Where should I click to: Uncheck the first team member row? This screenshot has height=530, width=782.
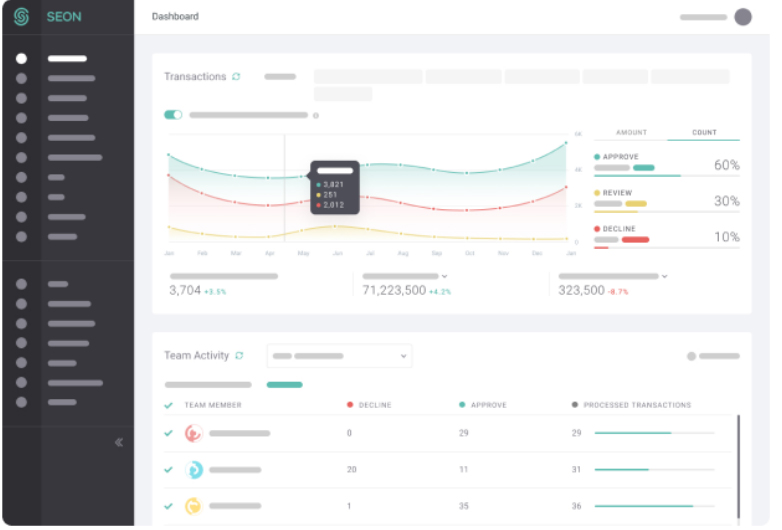pyautogui.click(x=167, y=433)
